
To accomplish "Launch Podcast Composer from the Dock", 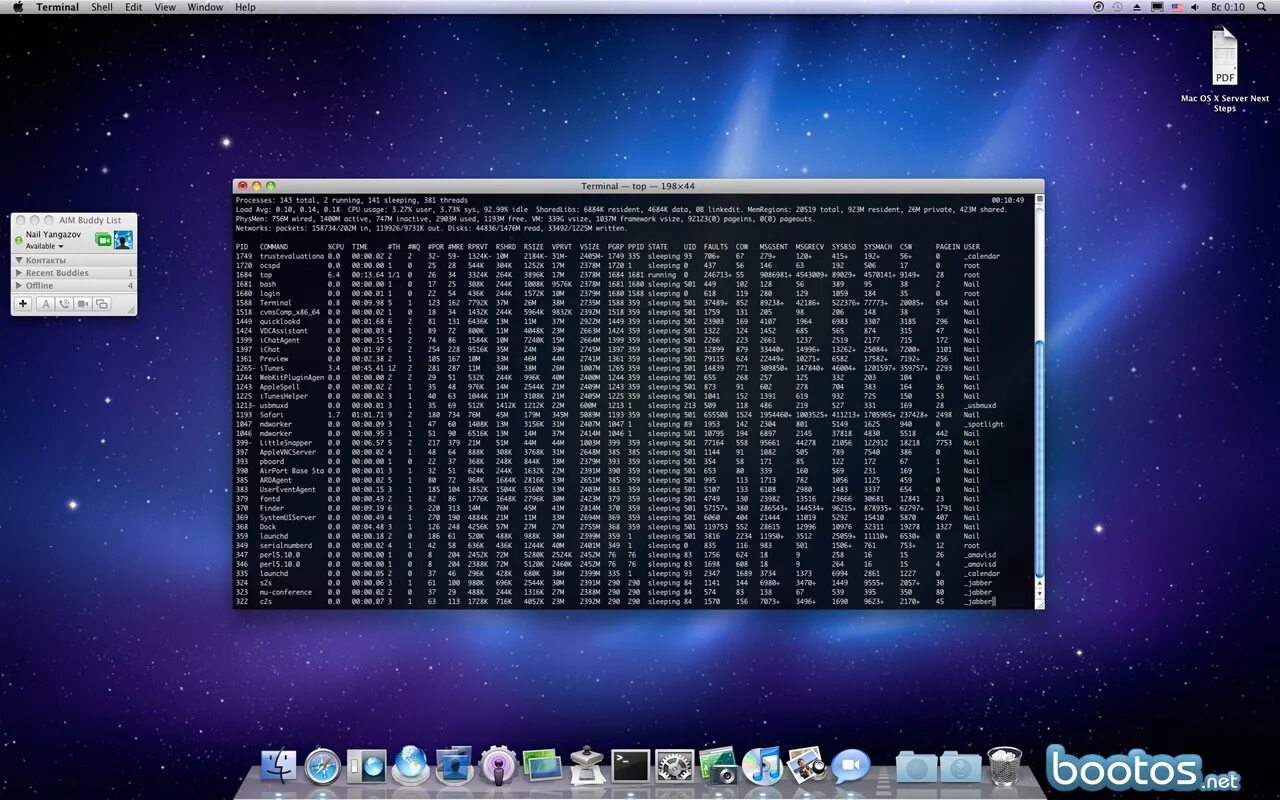I will [497, 767].
